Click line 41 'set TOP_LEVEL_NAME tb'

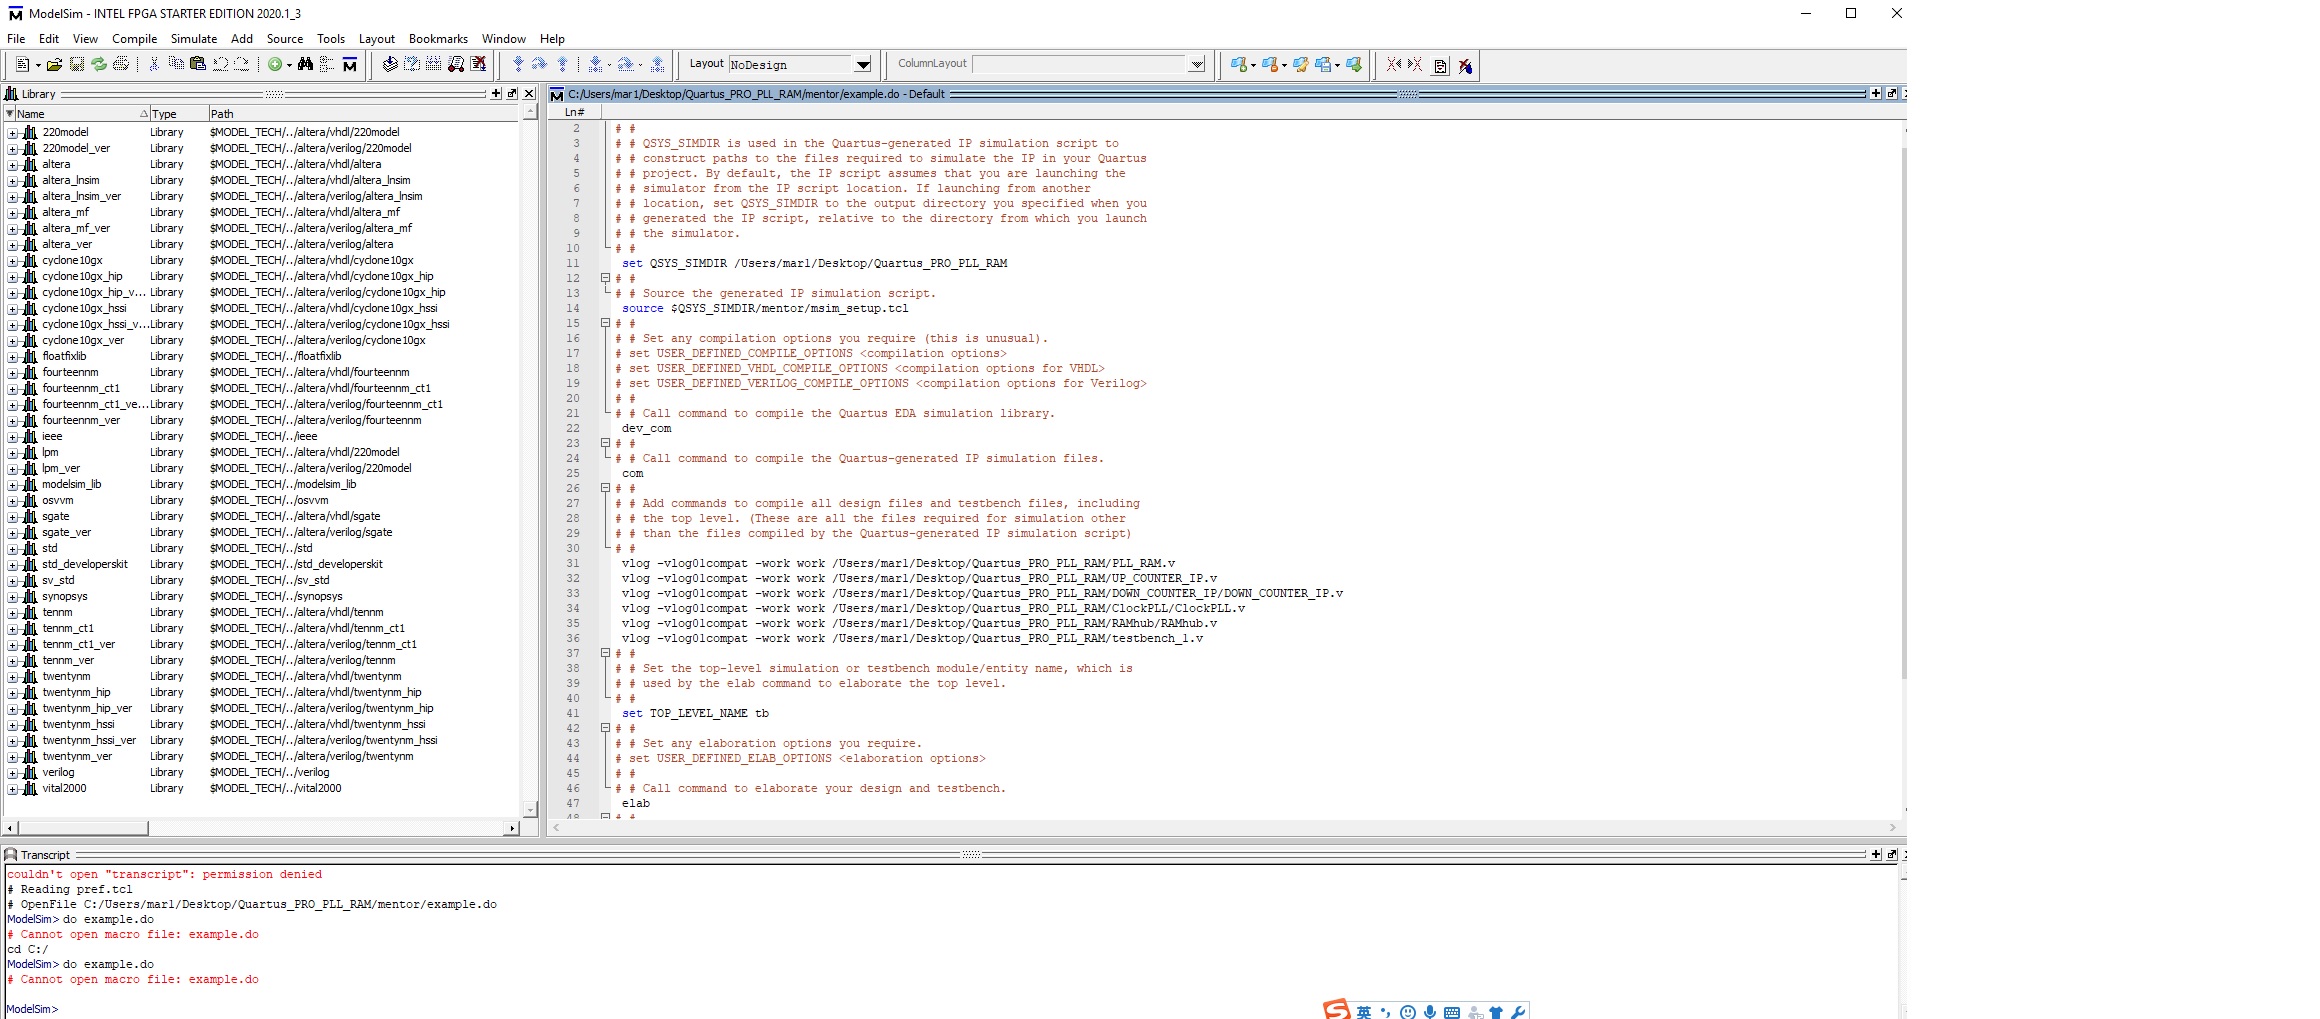(695, 714)
